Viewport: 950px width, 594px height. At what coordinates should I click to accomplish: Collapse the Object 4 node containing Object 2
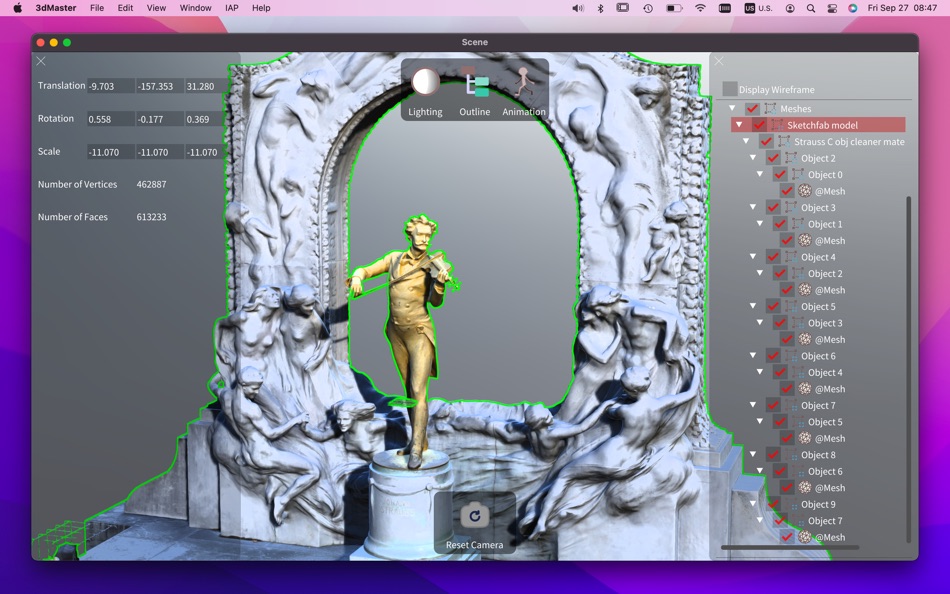[752, 256]
